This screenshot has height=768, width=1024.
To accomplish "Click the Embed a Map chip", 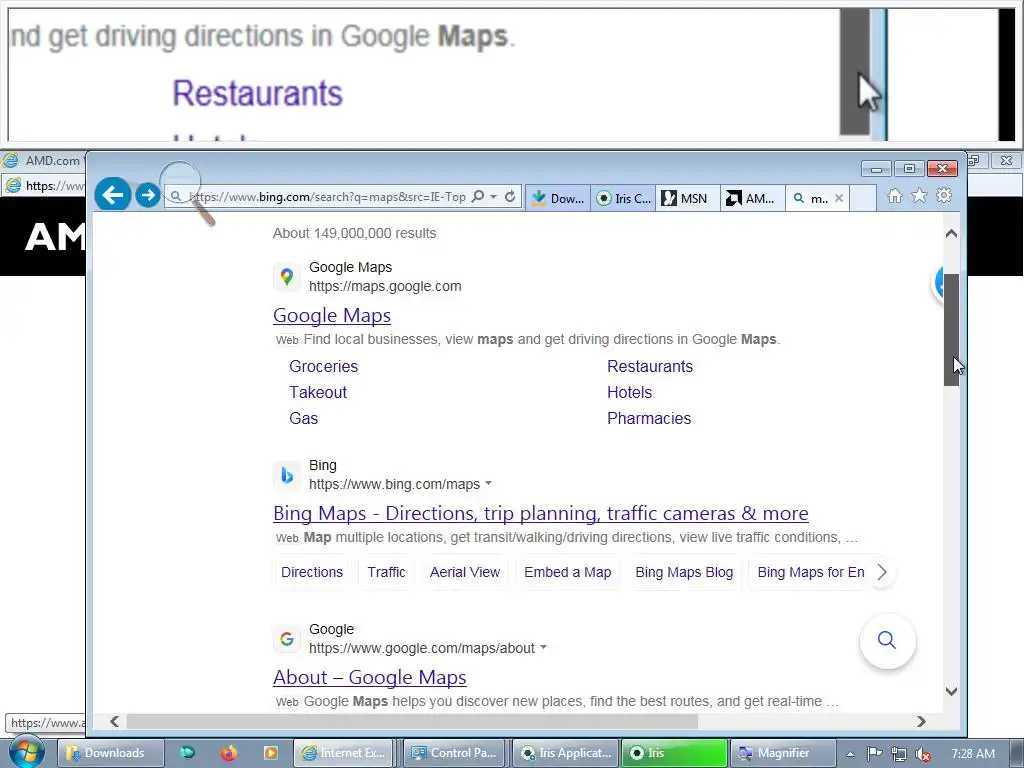I will [x=568, y=572].
